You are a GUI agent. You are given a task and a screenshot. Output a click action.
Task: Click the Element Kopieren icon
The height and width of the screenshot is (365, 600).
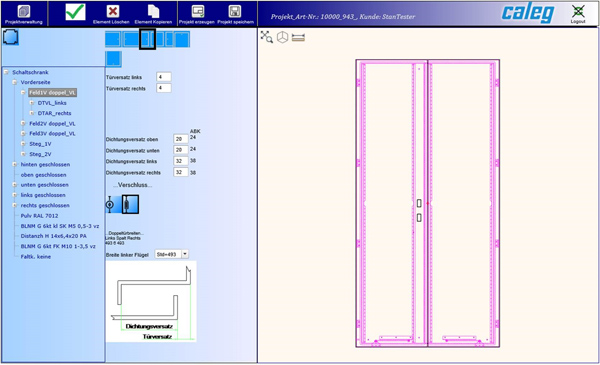point(153,11)
